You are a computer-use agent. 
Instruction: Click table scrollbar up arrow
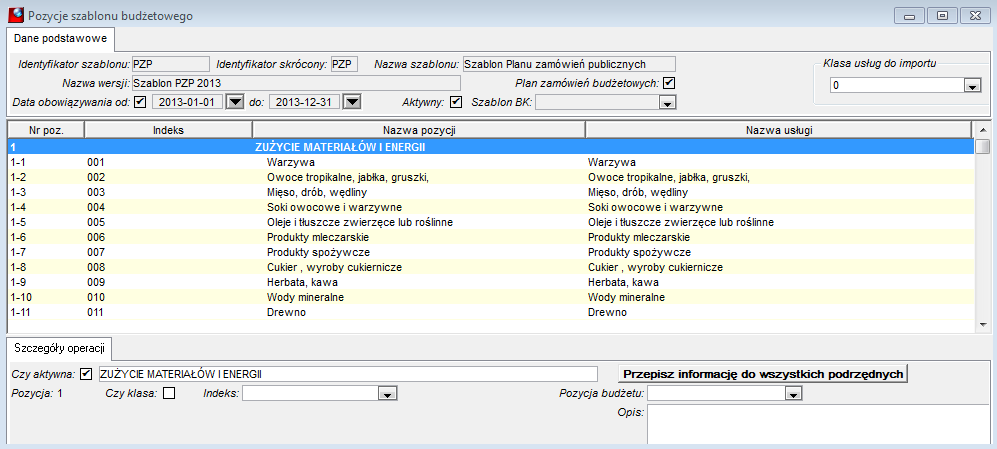[982, 128]
